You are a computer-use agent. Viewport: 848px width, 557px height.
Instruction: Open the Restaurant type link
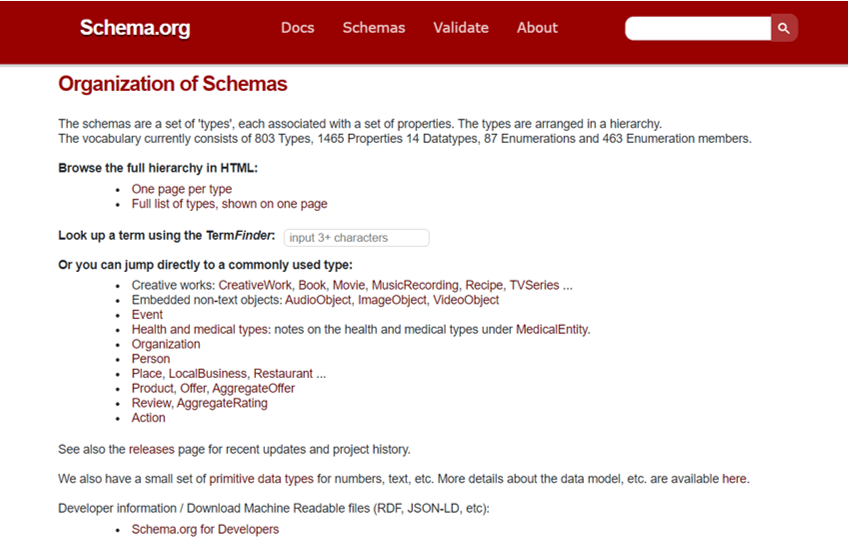pyautogui.click(x=283, y=374)
